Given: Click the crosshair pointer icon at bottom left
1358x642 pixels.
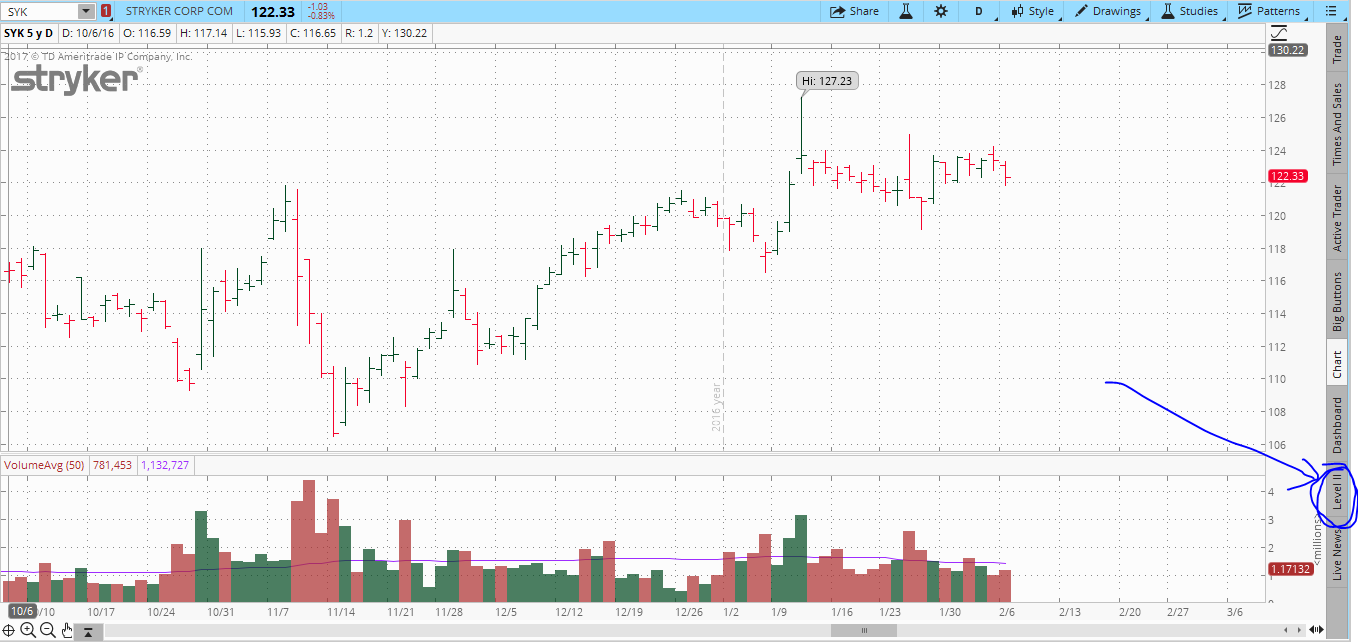Looking at the screenshot, I should tap(10, 630).
